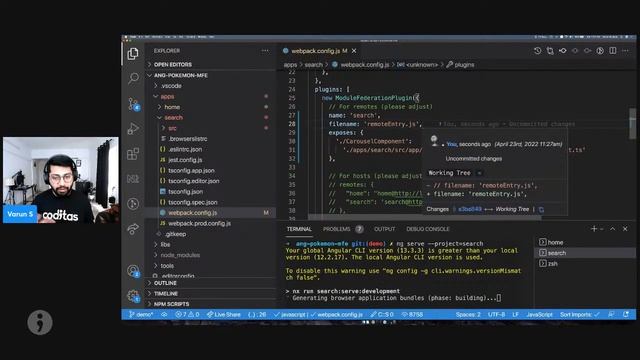This screenshot has height=360, width=640.
Task: Open the Search view in activity bar
Action: tap(133, 78)
